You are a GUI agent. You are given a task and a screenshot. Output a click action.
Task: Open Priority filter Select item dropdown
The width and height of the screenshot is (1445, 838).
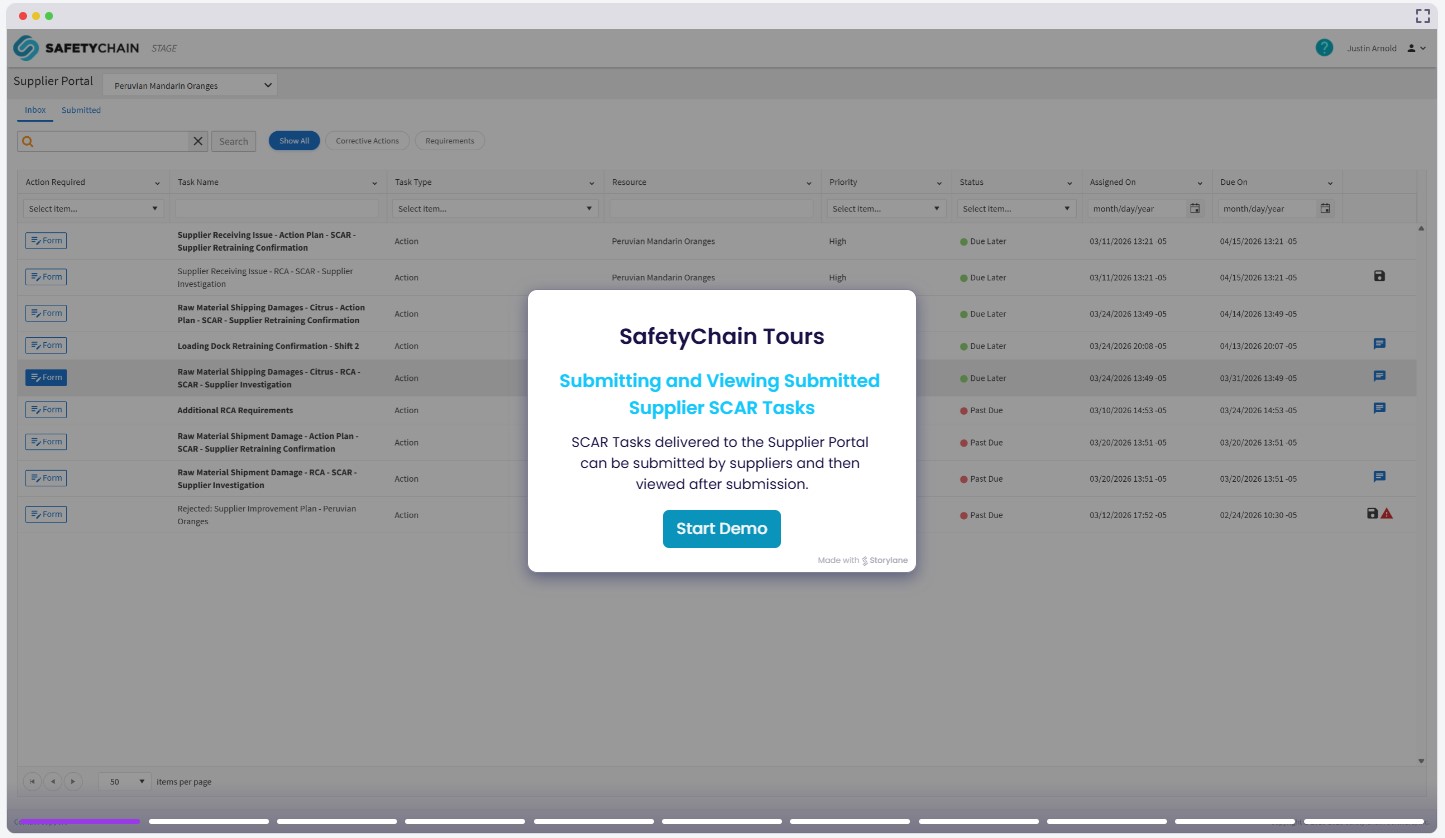(x=886, y=209)
